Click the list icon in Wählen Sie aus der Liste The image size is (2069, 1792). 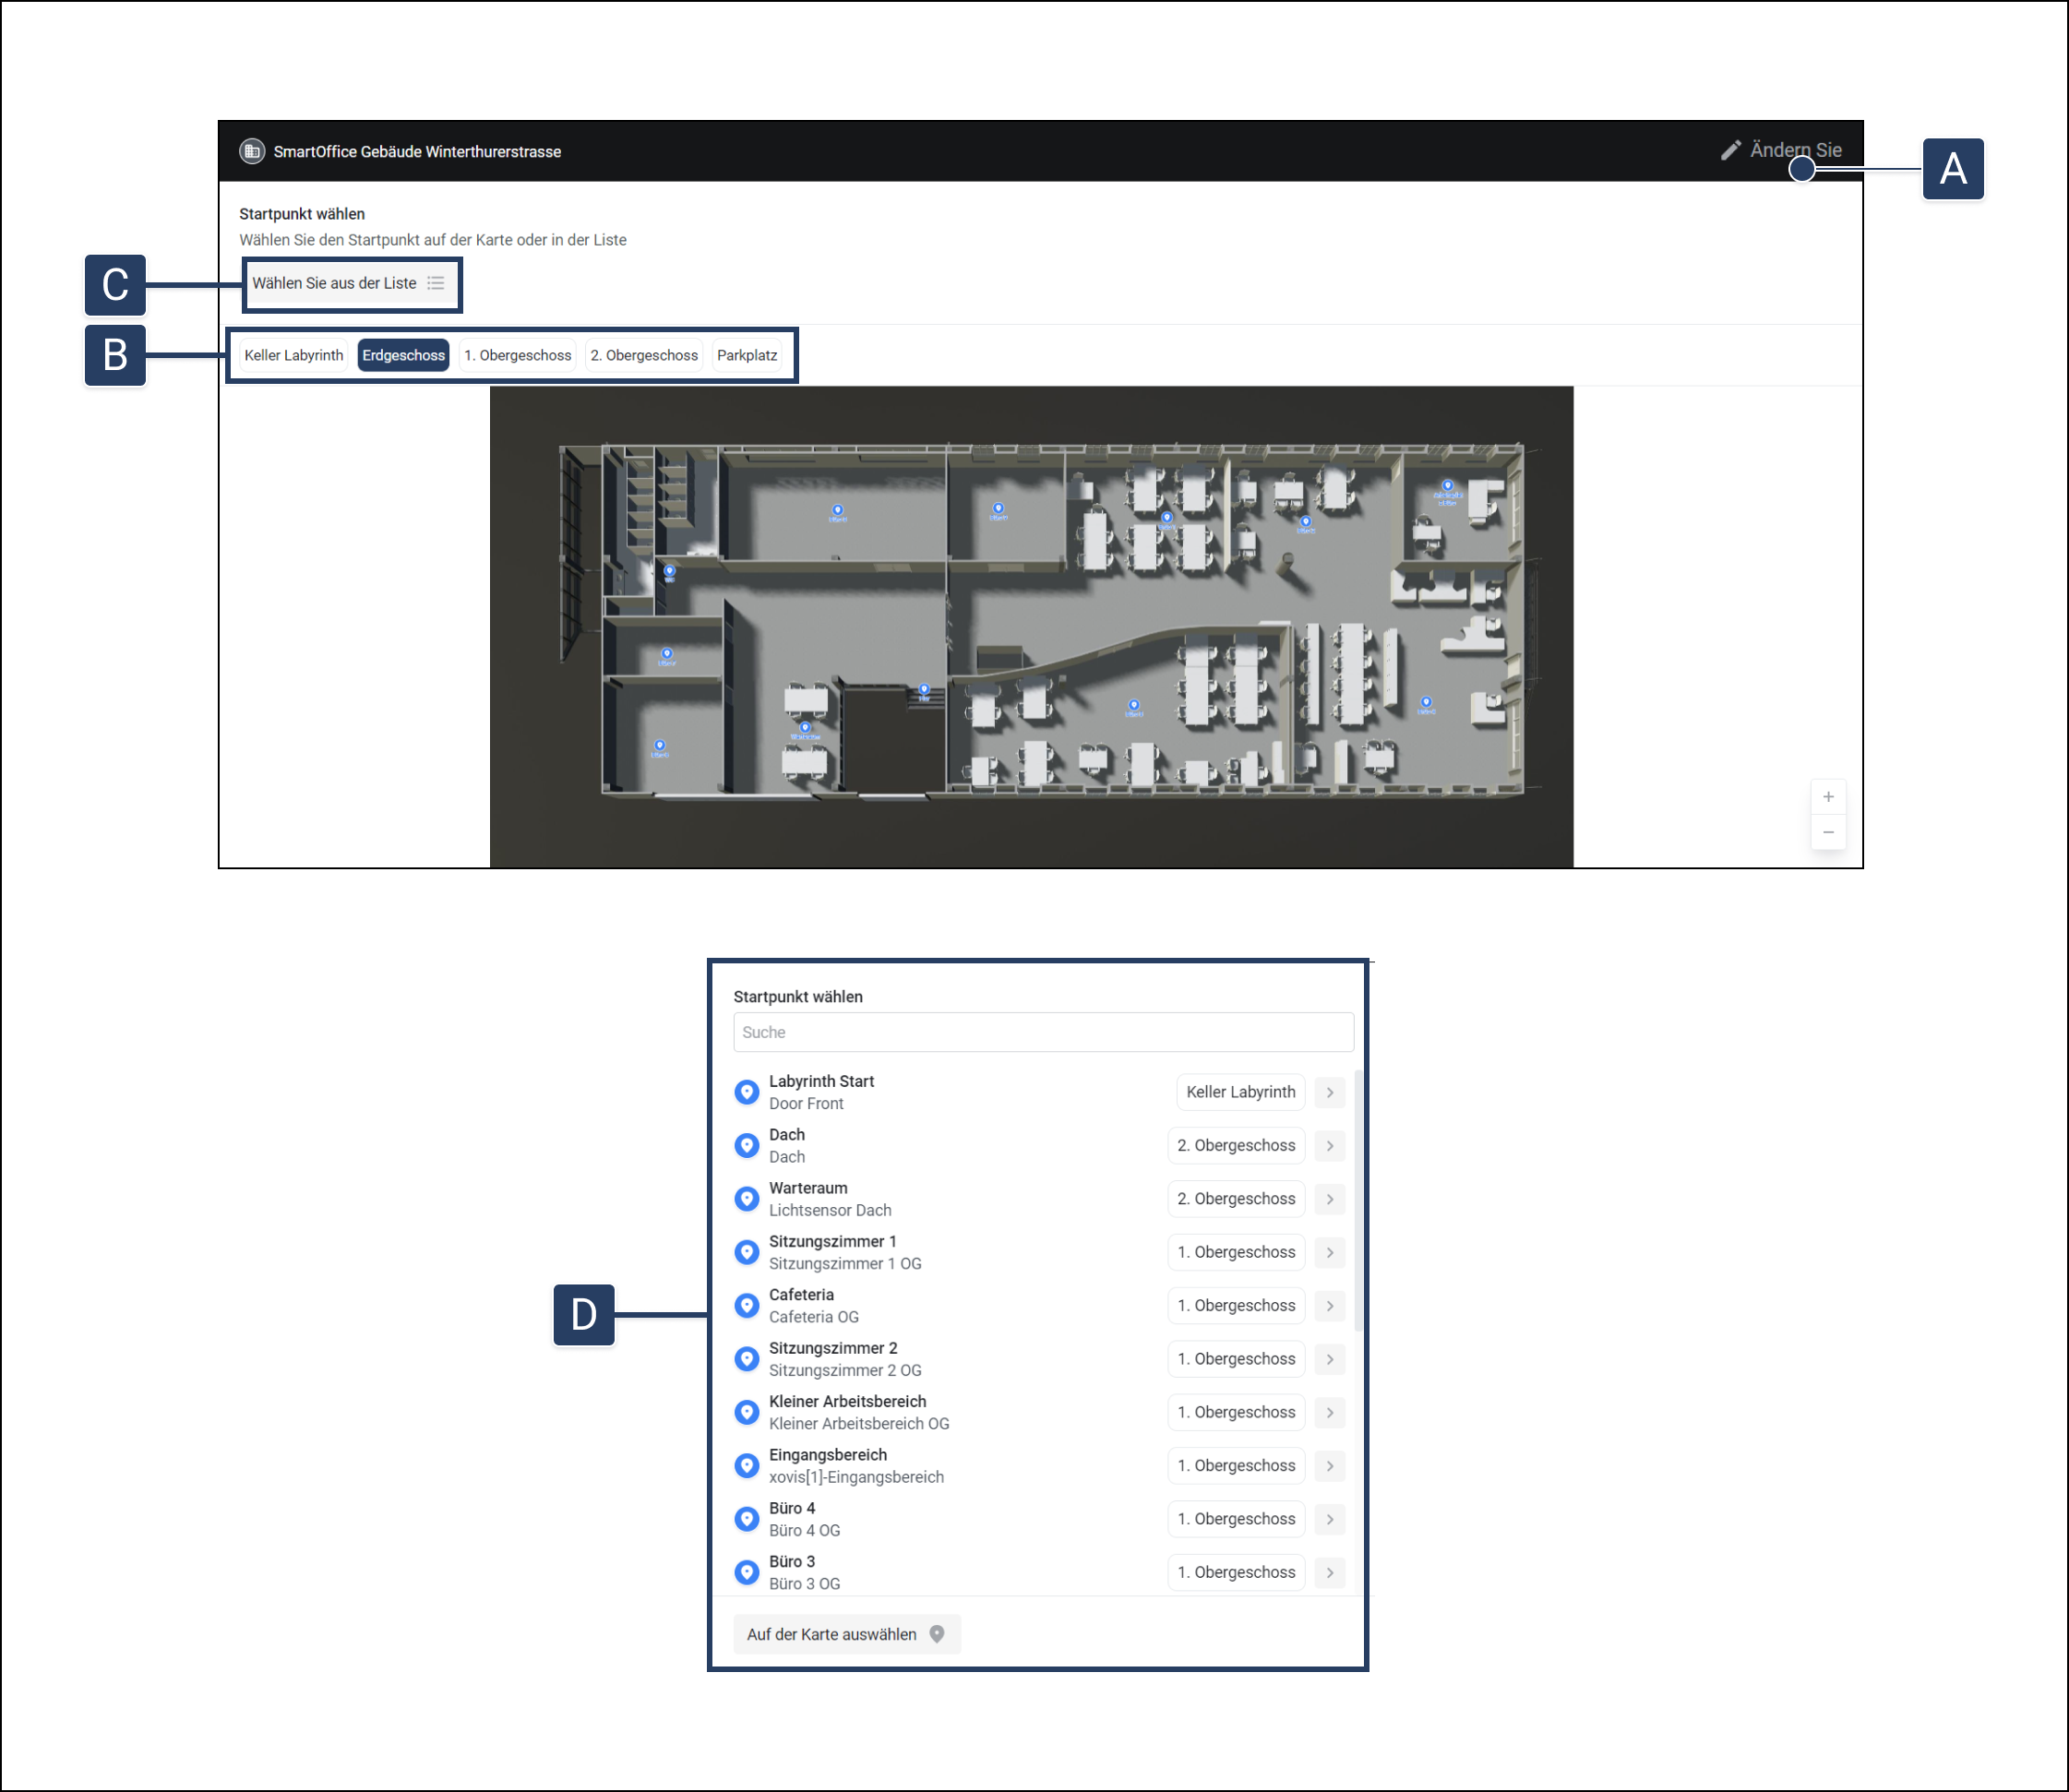[435, 283]
